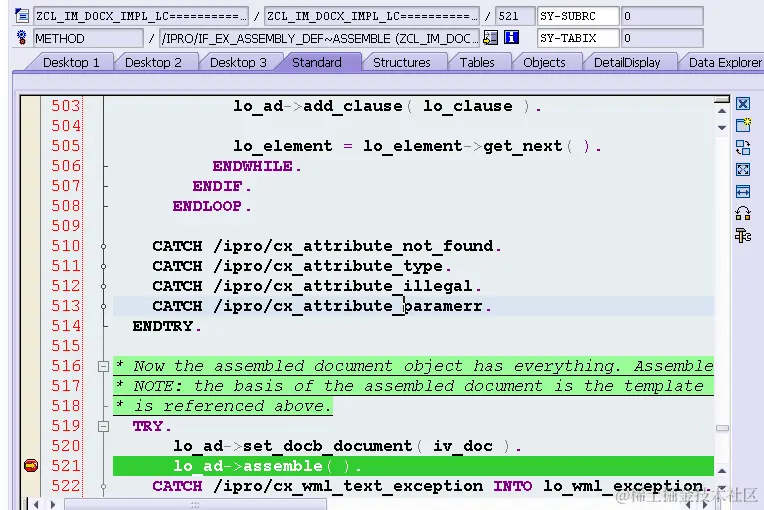
Task: Click the editor scroll up arrow at top
Action: point(722,112)
